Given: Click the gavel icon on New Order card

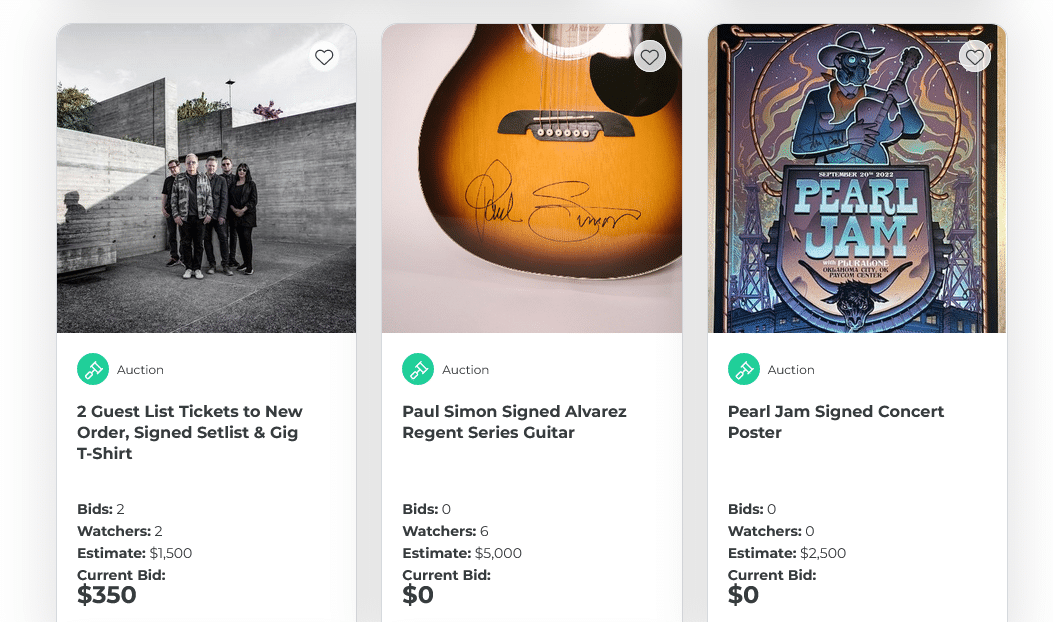Looking at the screenshot, I should point(93,369).
